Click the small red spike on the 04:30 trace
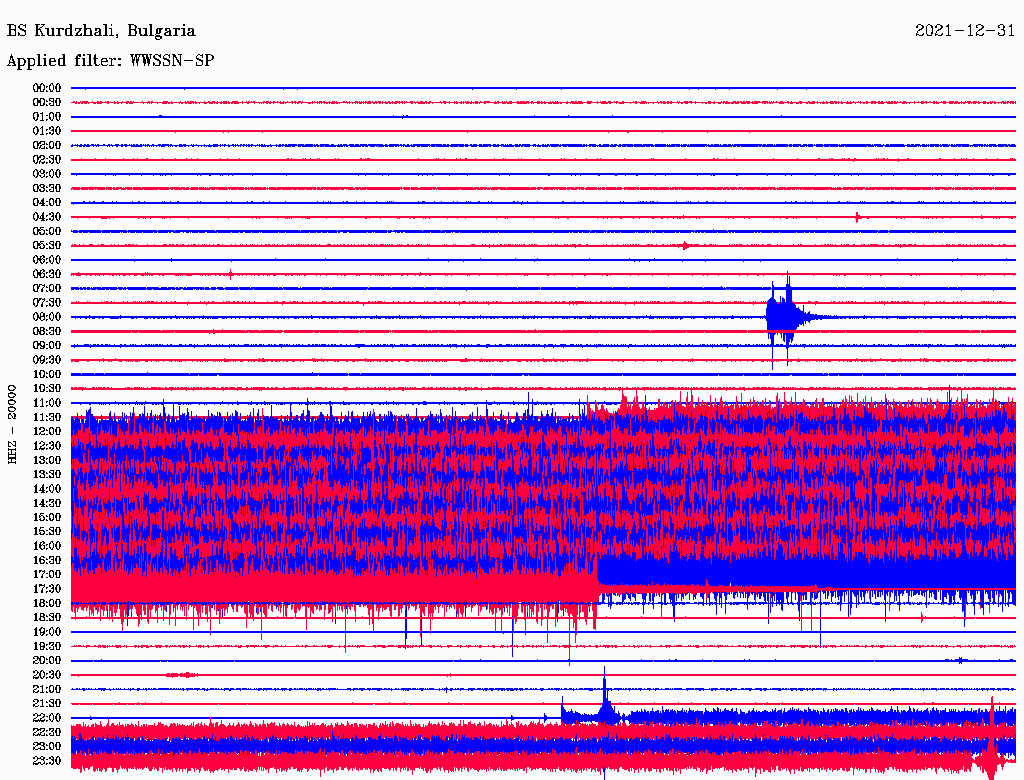This screenshot has height=780, width=1024. pyautogui.click(x=857, y=217)
